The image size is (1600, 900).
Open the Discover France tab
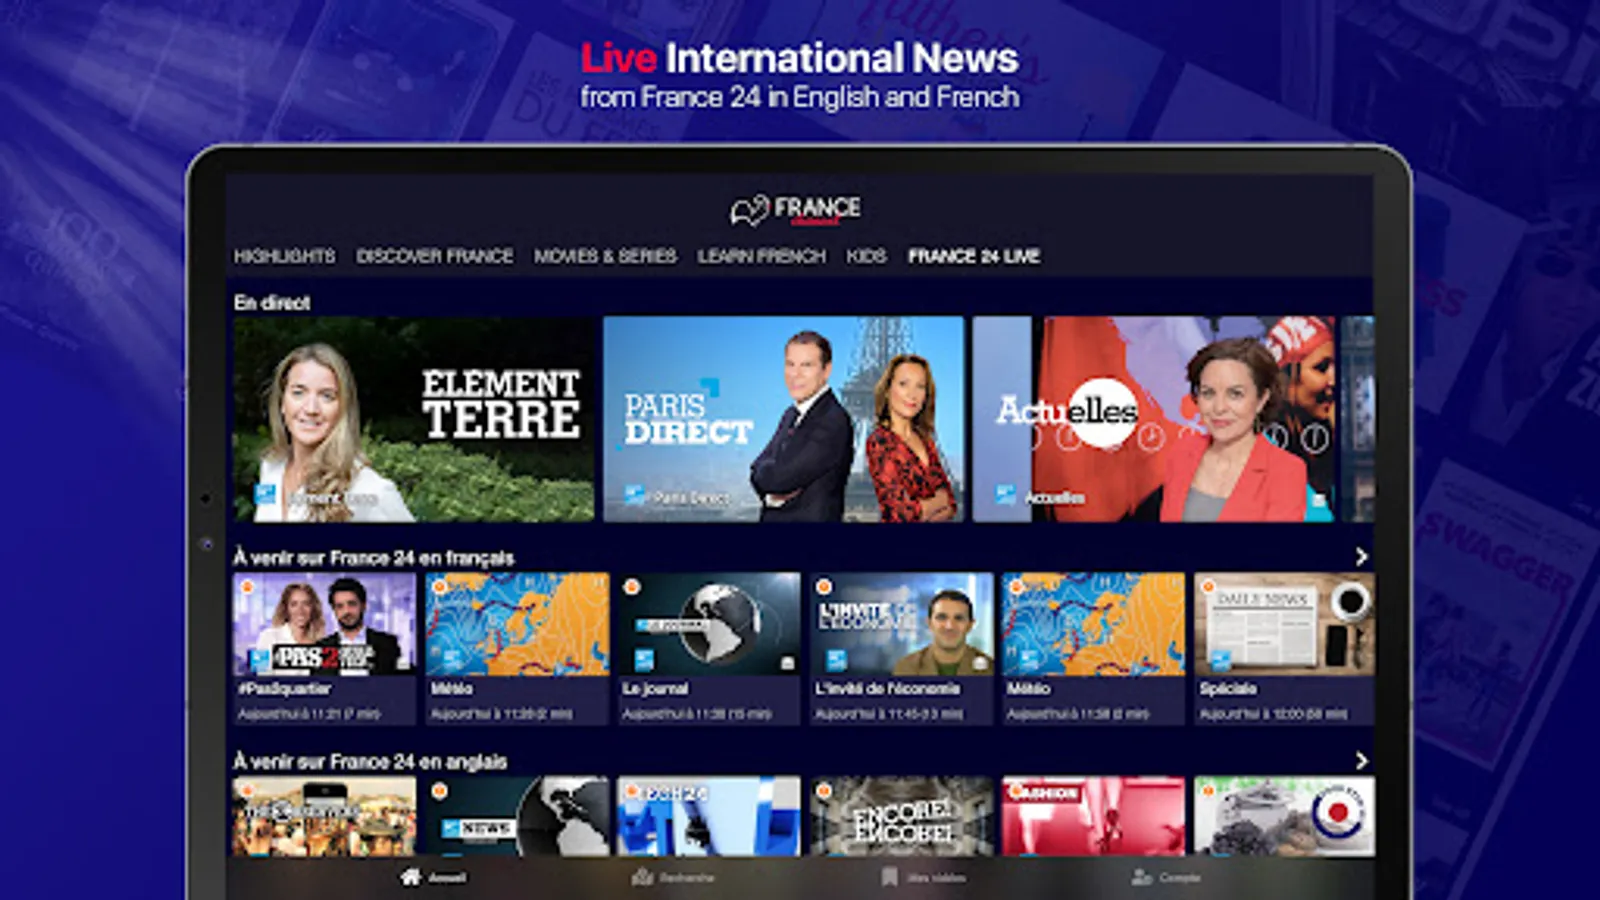435,256
